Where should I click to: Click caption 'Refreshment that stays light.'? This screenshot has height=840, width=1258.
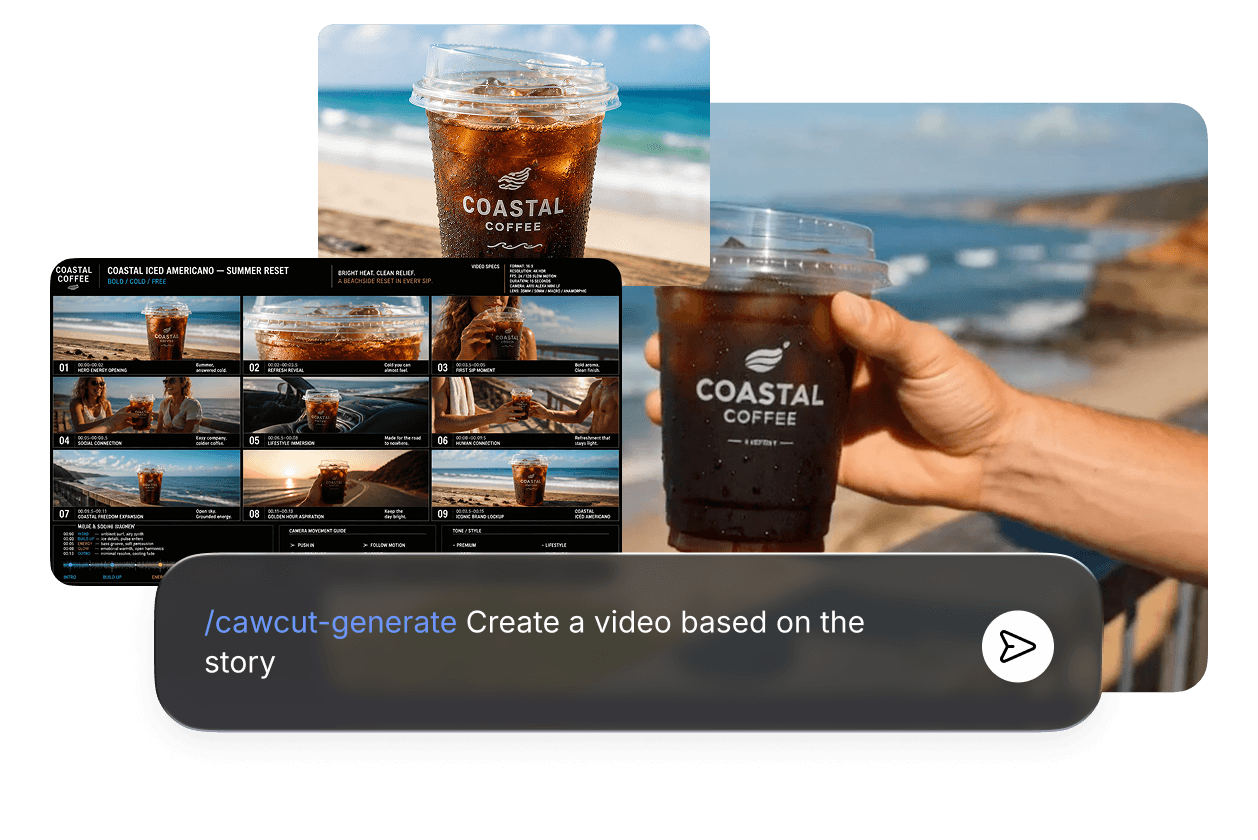coord(592,441)
